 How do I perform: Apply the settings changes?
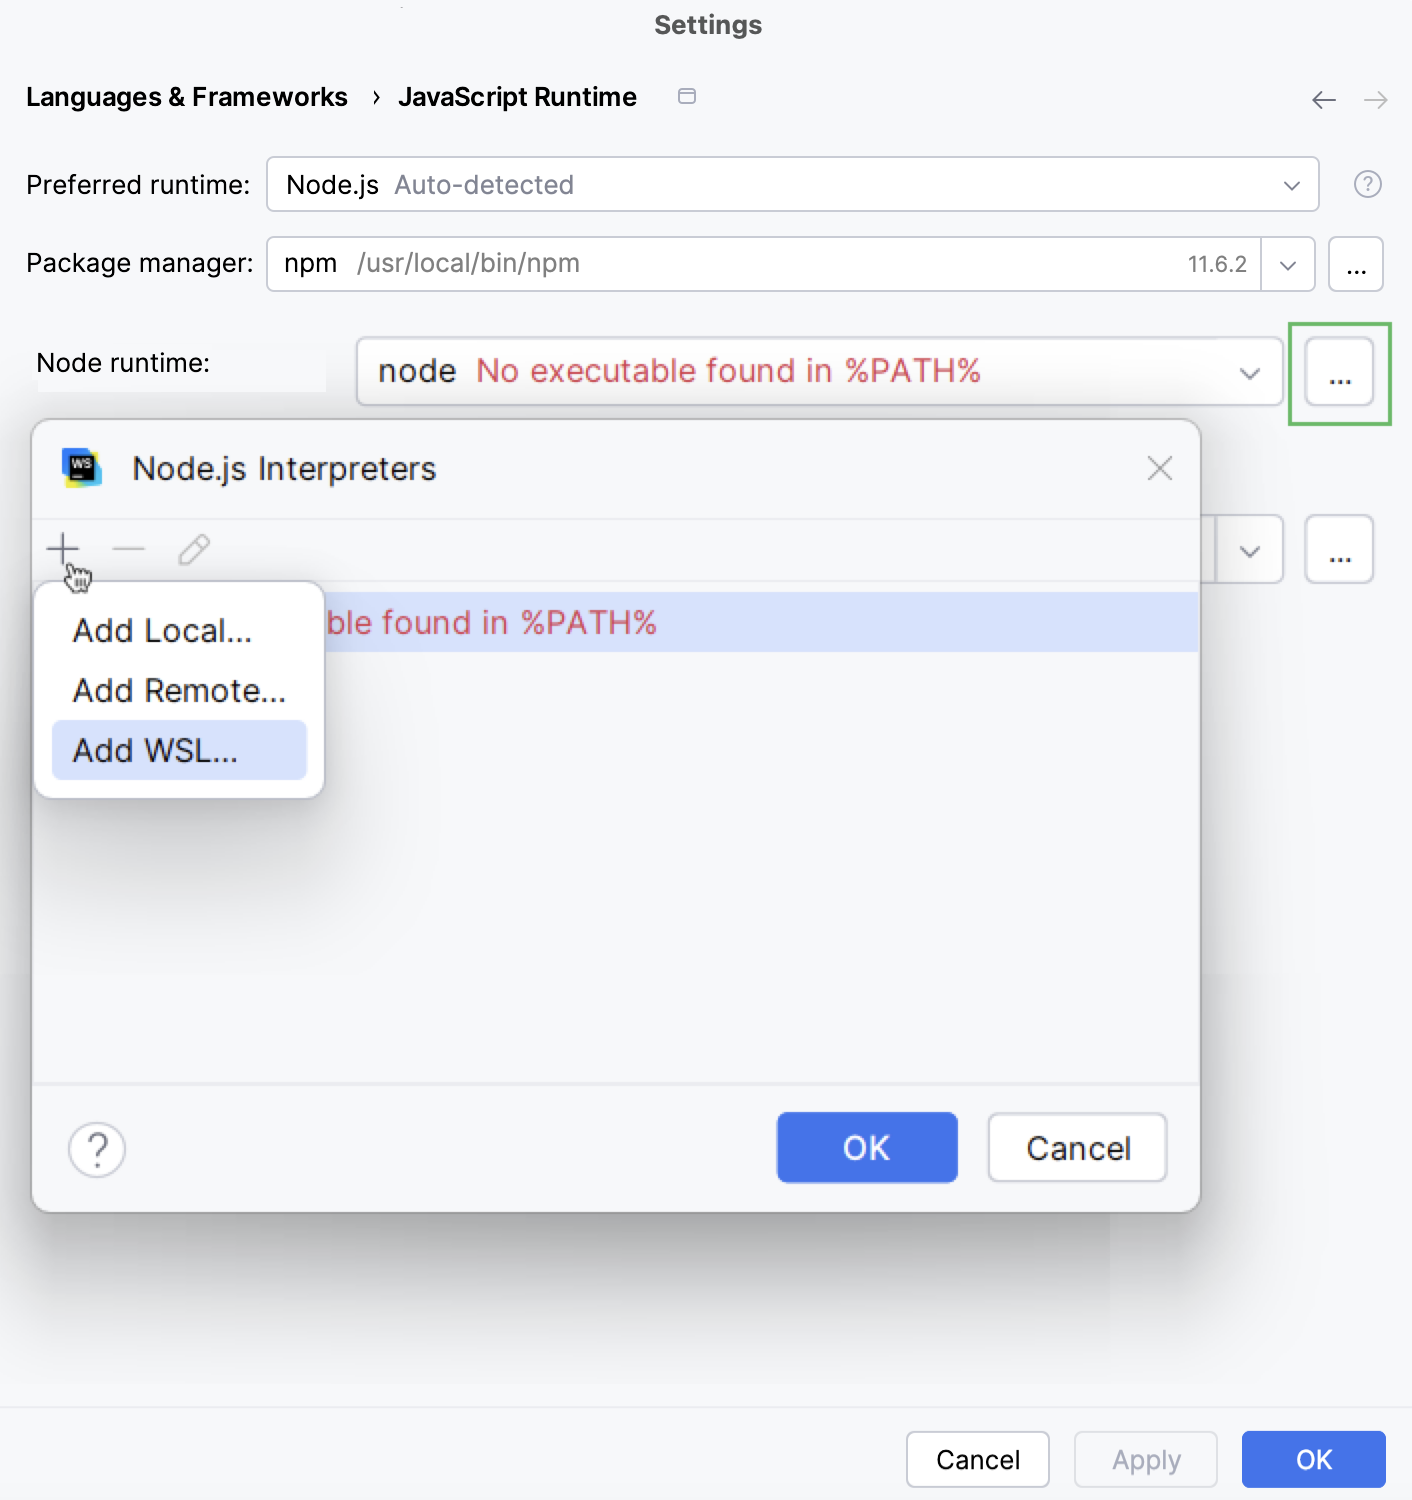tap(1145, 1459)
